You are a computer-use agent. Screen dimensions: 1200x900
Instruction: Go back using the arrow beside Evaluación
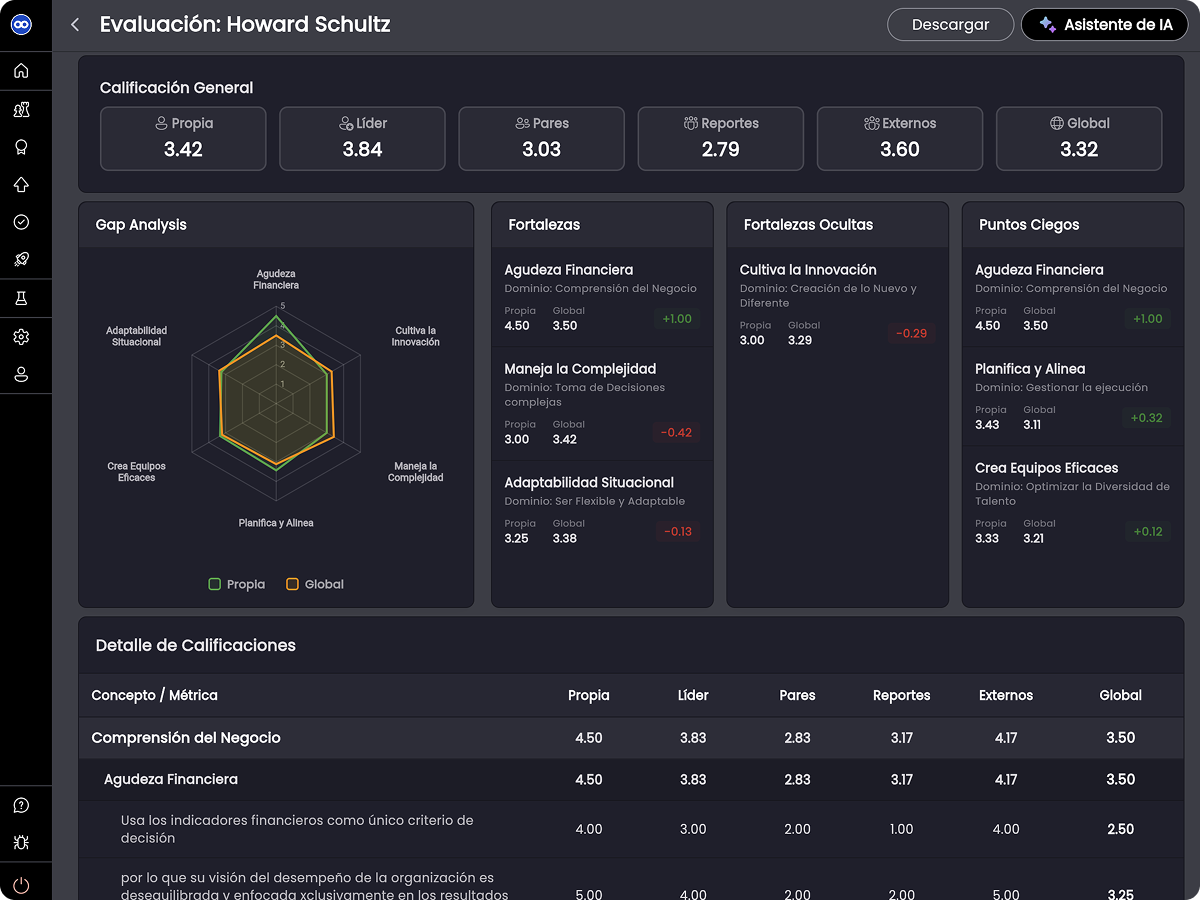coord(75,25)
